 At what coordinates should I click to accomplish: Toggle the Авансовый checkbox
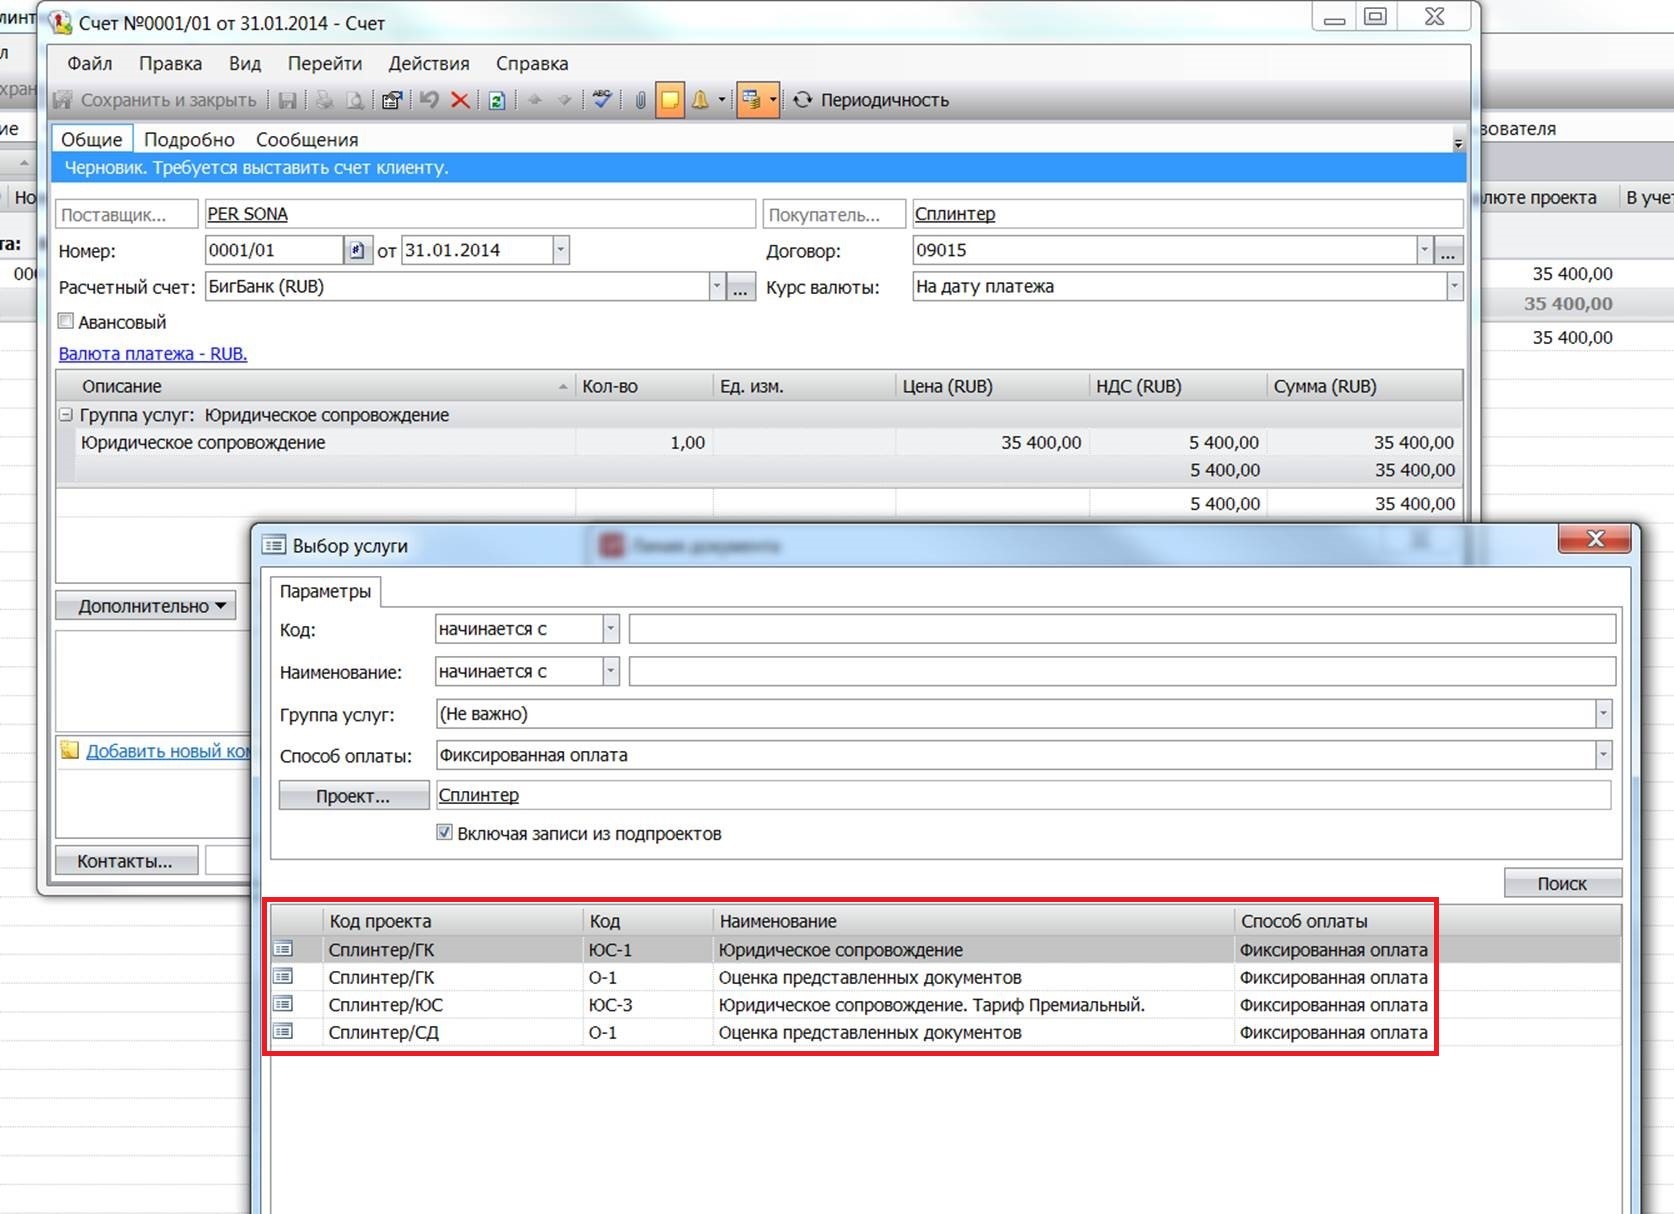click(x=66, y=321)
